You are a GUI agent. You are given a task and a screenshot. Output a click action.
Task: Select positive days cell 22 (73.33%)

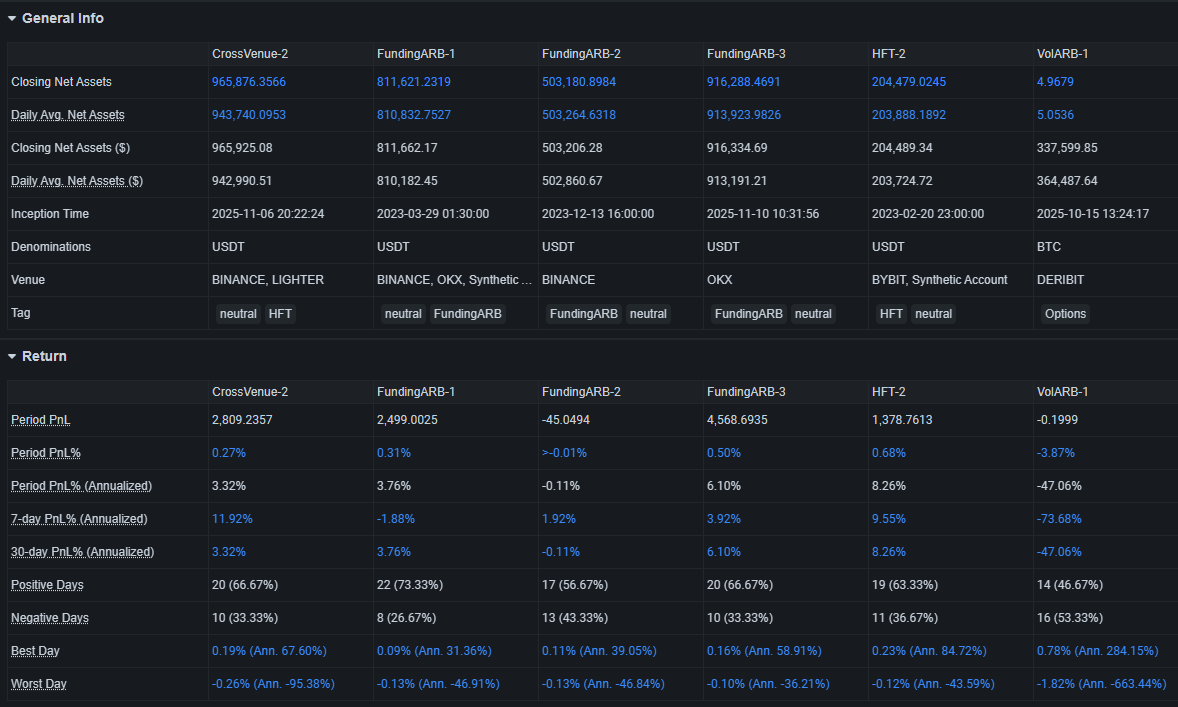(409, 585)
